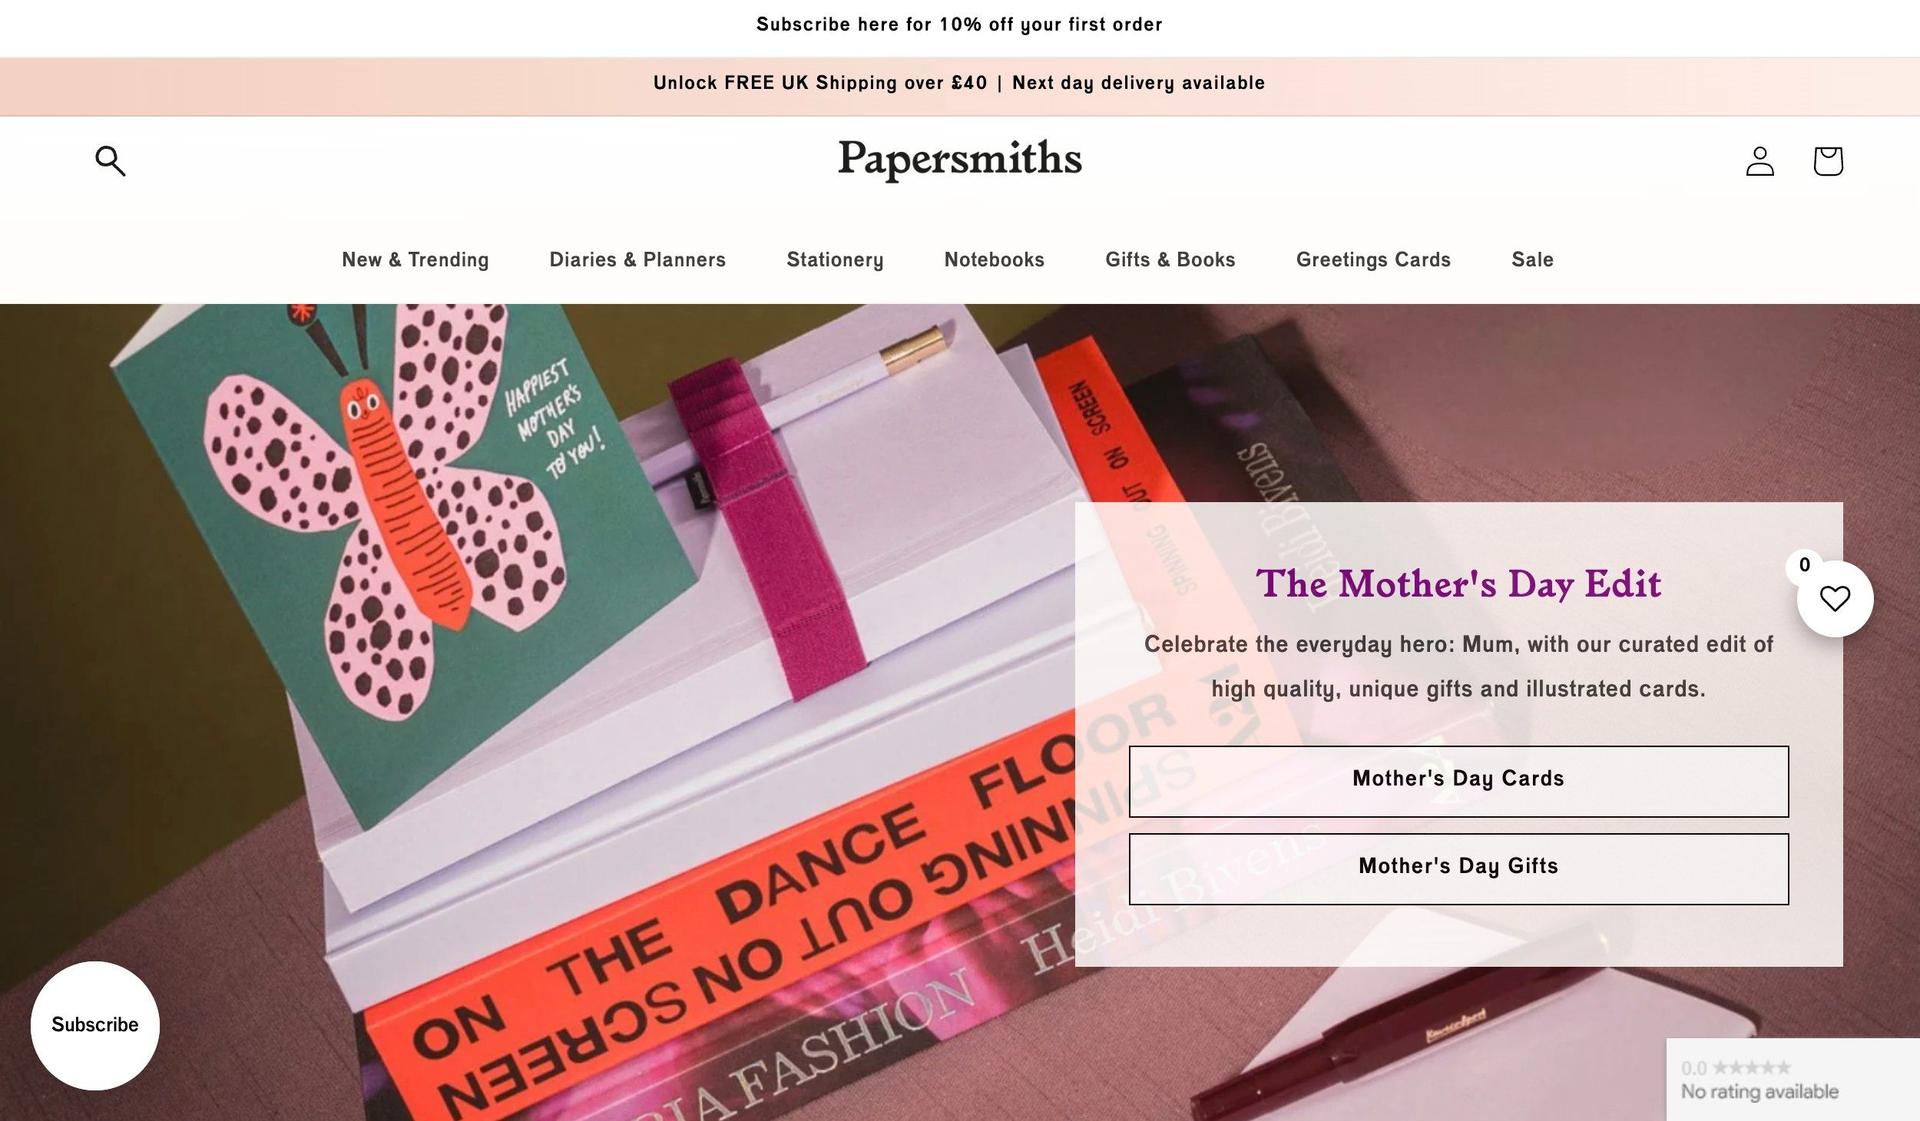Open the account login icon
The width and height of the screenshot is (1920, 1121).
[1760, 161]
